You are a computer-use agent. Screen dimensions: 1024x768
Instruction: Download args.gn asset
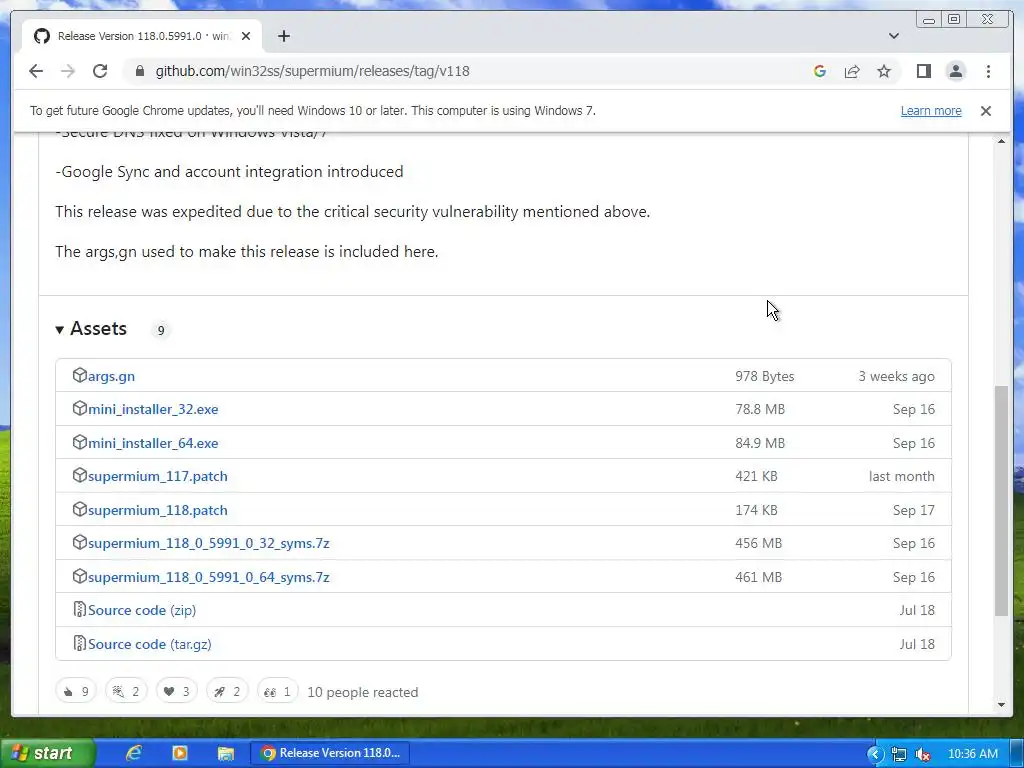point(111,376)
